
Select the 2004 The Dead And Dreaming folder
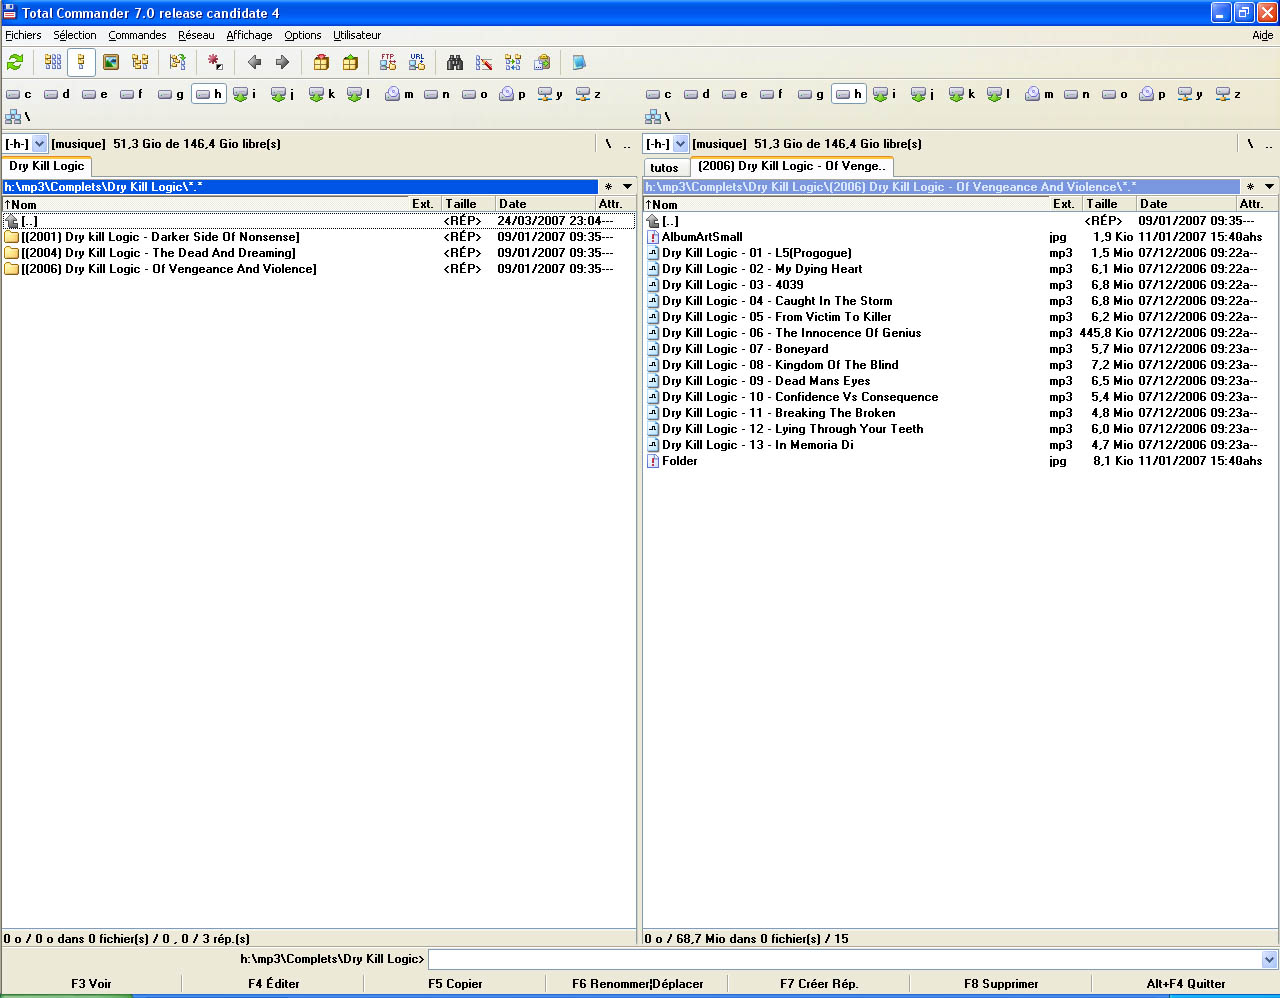(x=158, y=253)
